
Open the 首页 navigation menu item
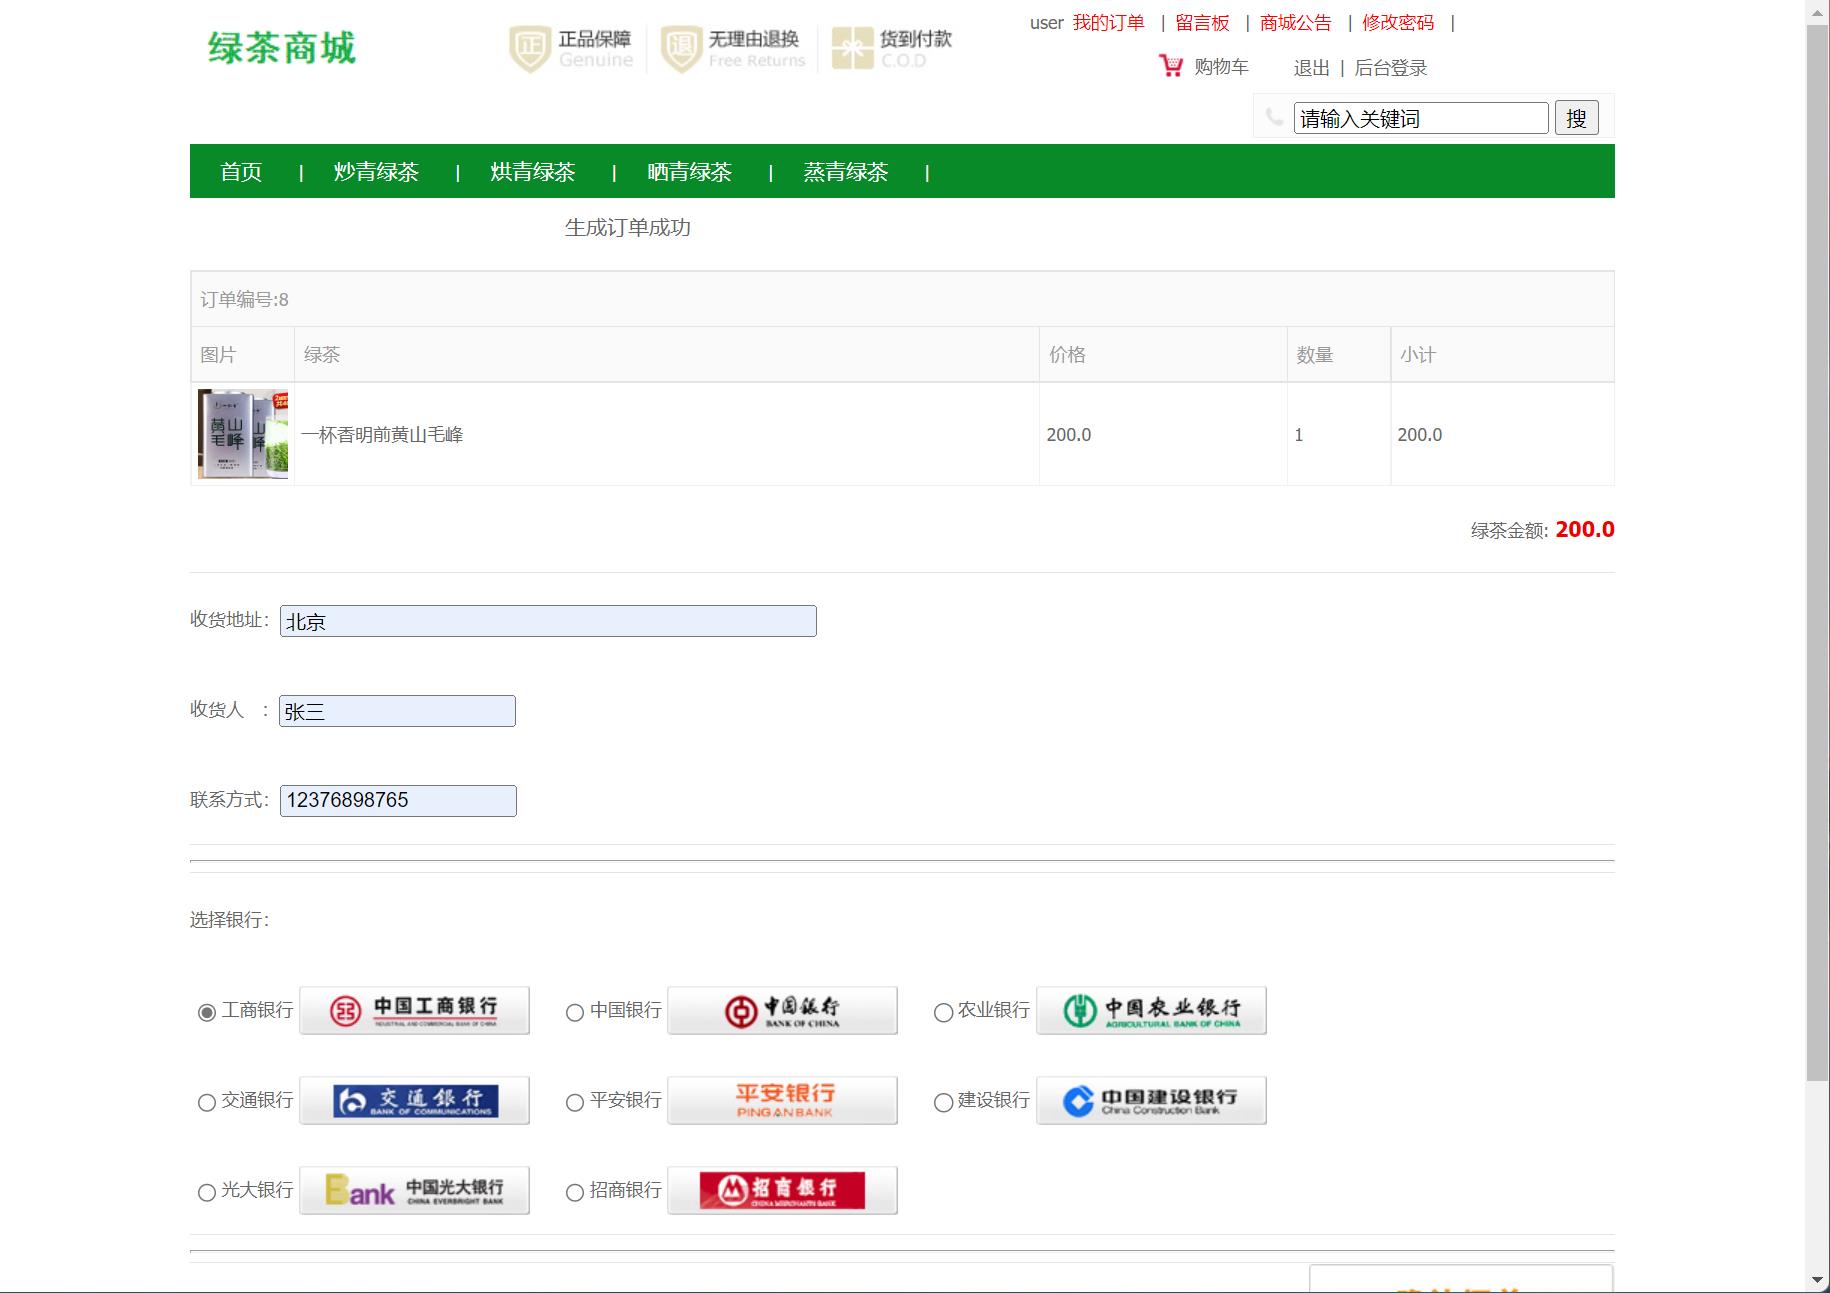240,172
